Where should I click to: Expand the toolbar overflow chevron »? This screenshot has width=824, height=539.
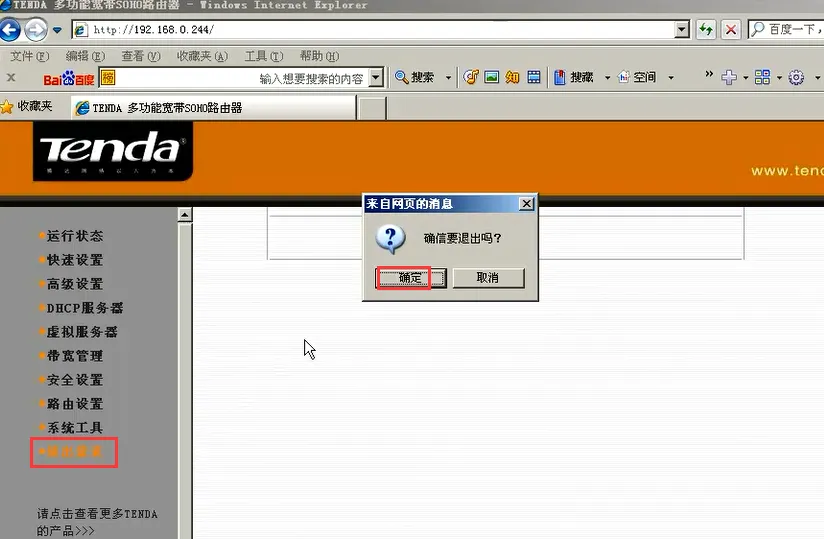pyautogui.click(x=709, y=74)
